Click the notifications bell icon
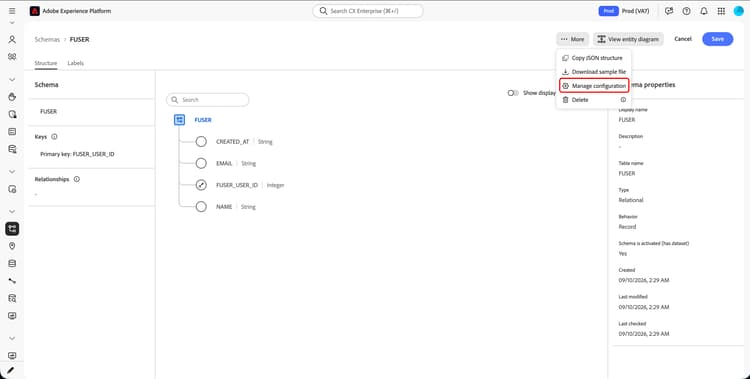The width and height of the screenshot is (750, 379). tap(704, 11)
